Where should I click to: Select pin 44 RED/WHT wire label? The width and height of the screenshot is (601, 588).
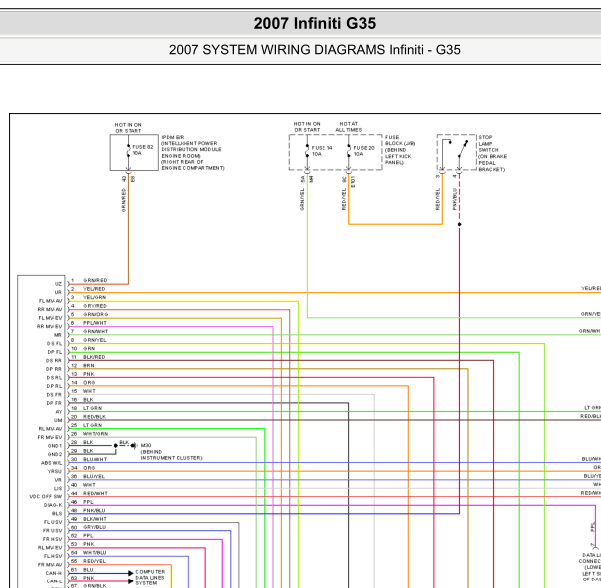[x=95, y=493]
